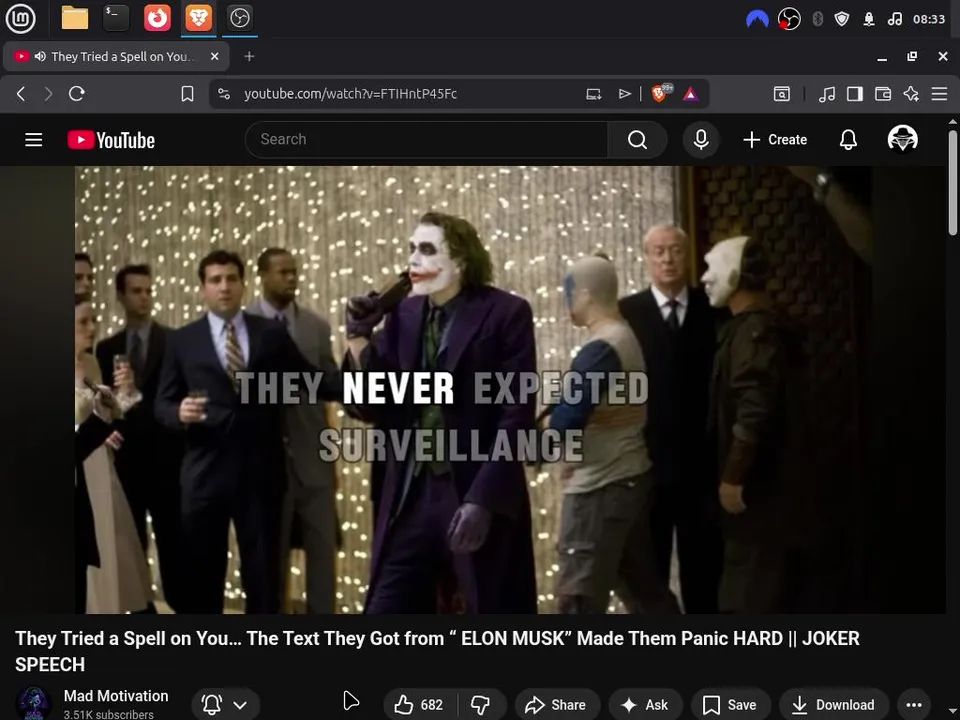Open a new browser tab
Image resolution: width=960 pixels, height=720 pixels.
(249, 56)
